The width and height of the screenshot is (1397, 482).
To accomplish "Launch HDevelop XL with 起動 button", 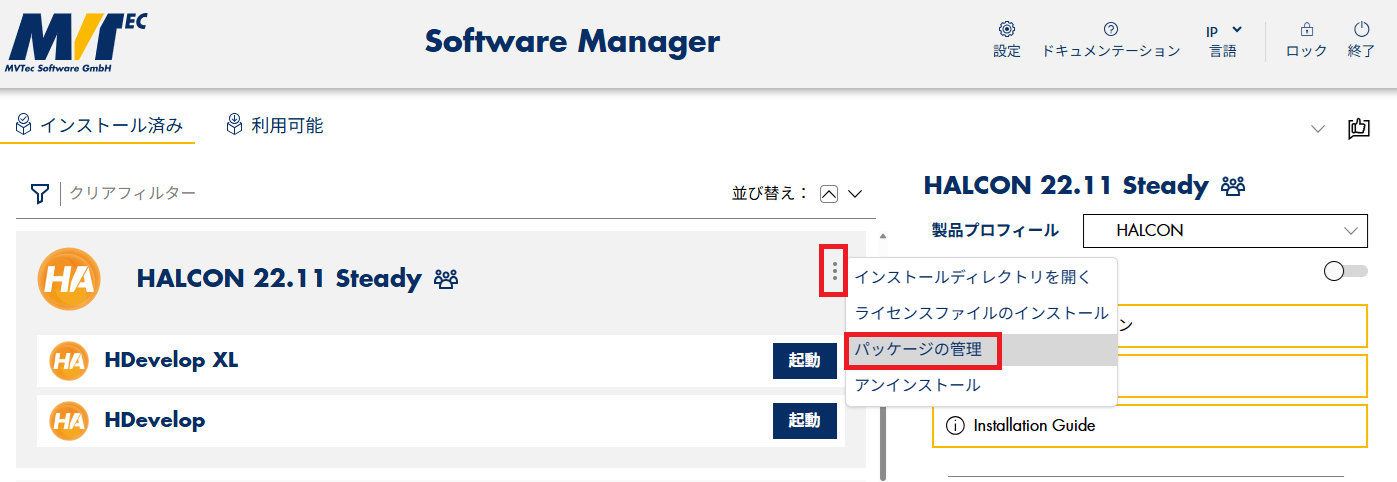I will [x=805, y=361].
